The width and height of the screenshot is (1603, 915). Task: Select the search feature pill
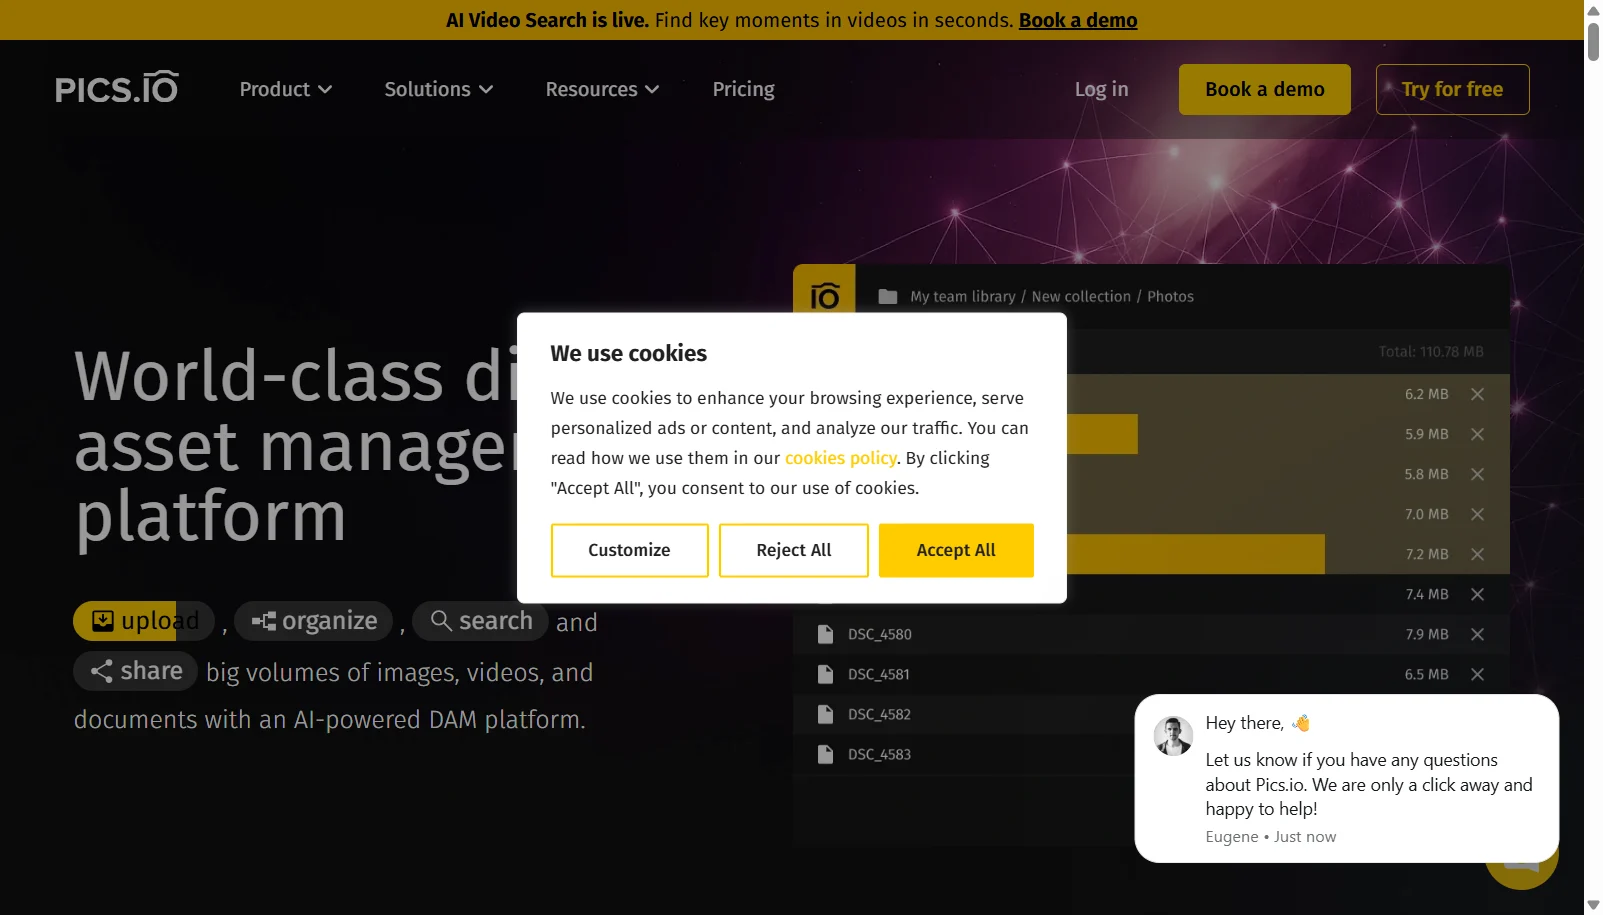click(480, 621)
